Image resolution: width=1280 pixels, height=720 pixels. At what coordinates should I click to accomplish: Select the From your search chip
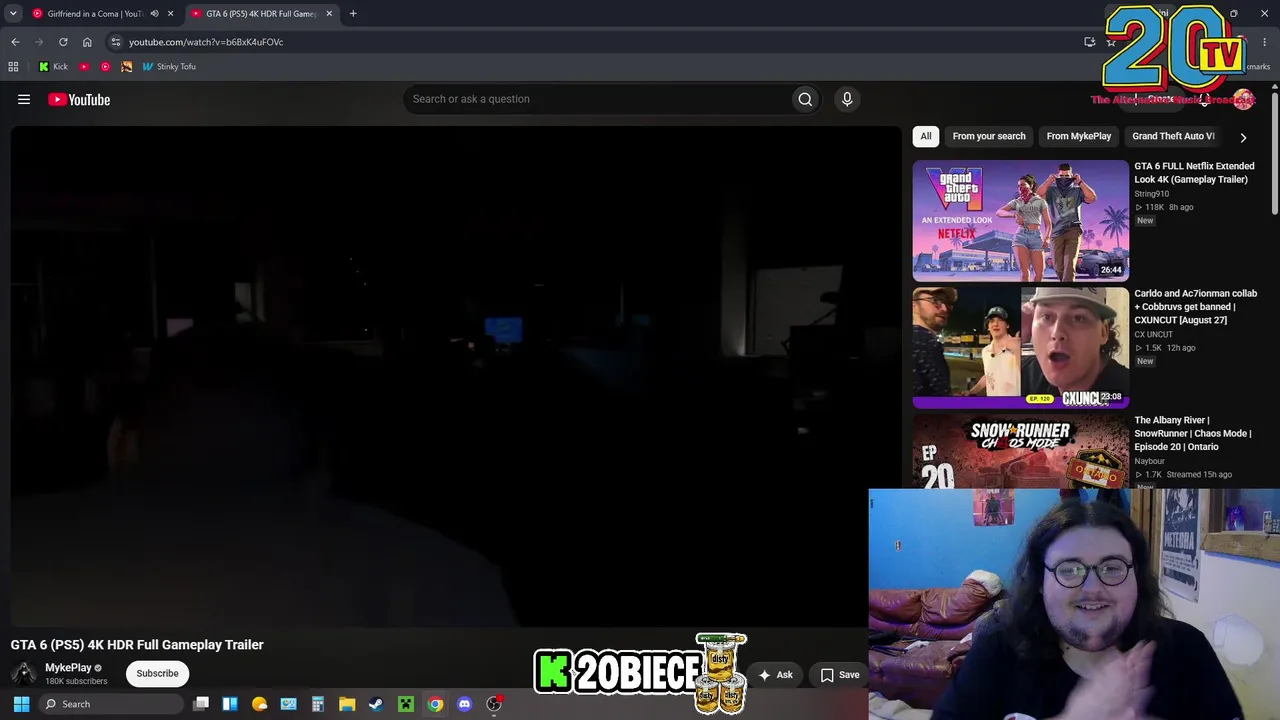(989, 136)
